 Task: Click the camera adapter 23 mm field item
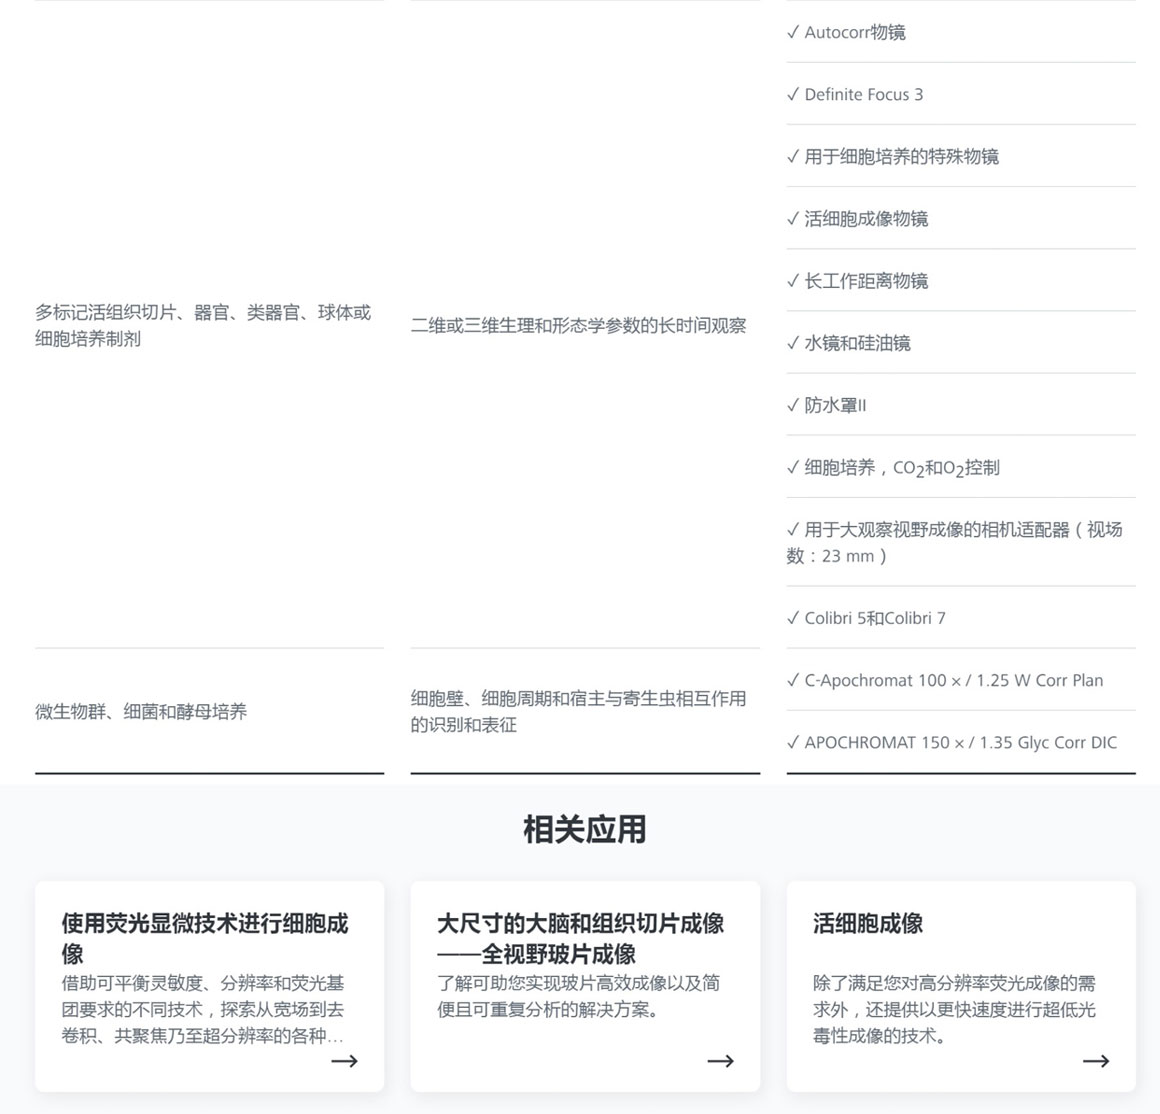click(953, 542)
